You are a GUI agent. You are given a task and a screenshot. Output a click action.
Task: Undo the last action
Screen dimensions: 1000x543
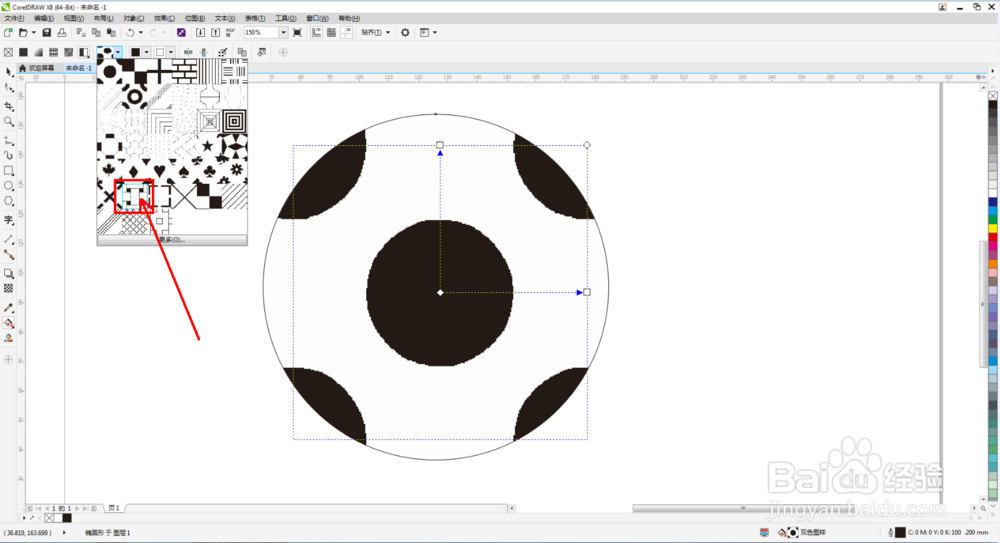pos(130,33)
